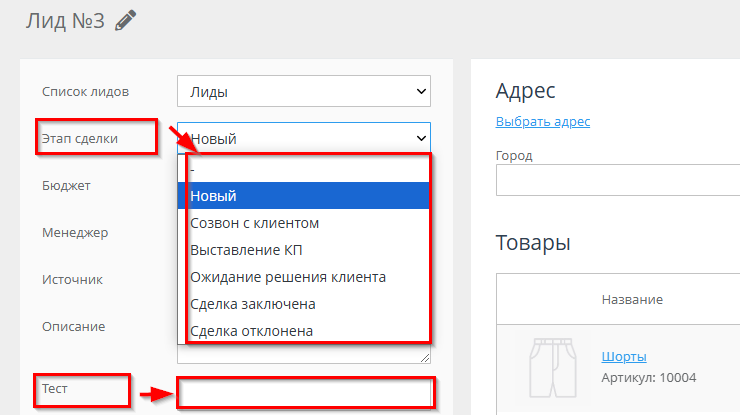Select Сделка отклонена option
Image resolution: width=740 pixels, height=415 pixels.
pos(303,330)
